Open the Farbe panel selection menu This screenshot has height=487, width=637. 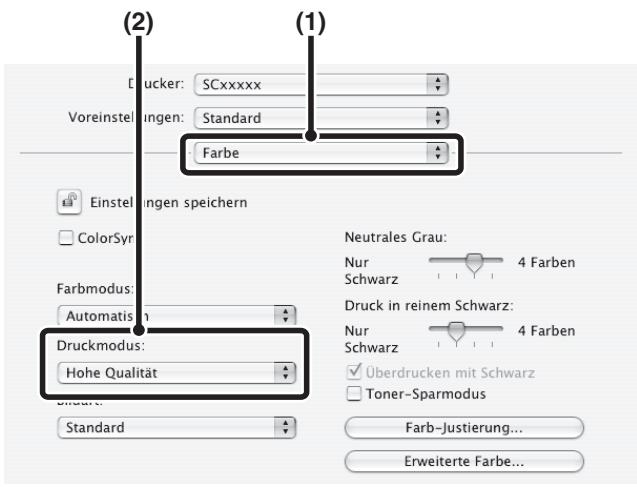[321, 153]
